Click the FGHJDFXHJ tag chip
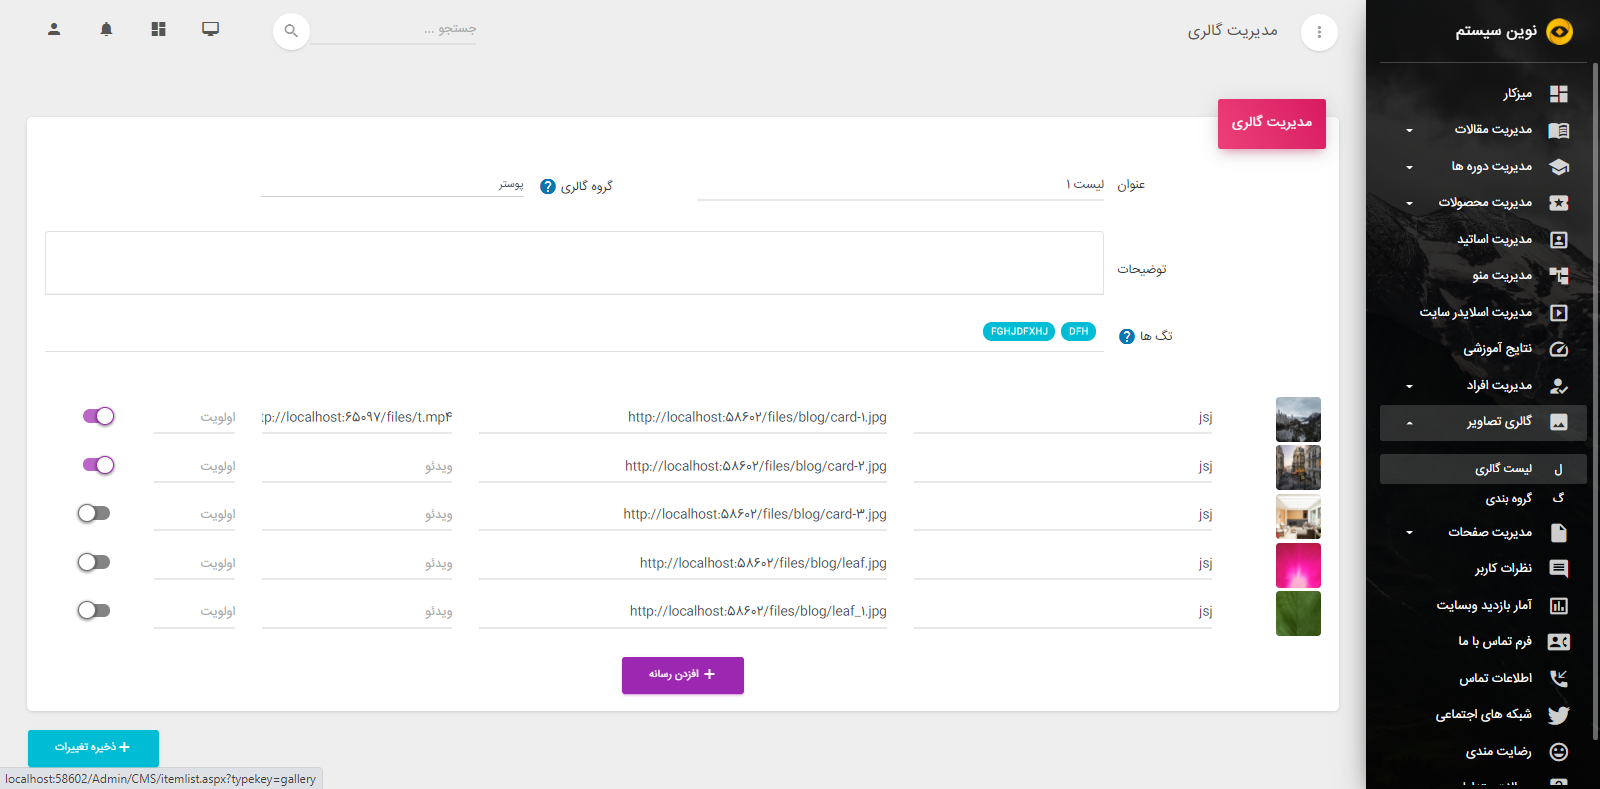The image size is (1600, 789). point(1019,332)
